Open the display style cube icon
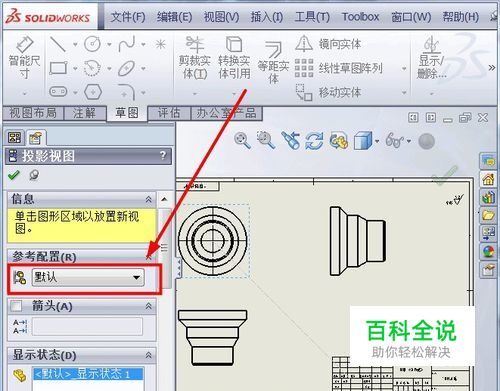This screenshot has width=500, height=391. click(363, 141)
